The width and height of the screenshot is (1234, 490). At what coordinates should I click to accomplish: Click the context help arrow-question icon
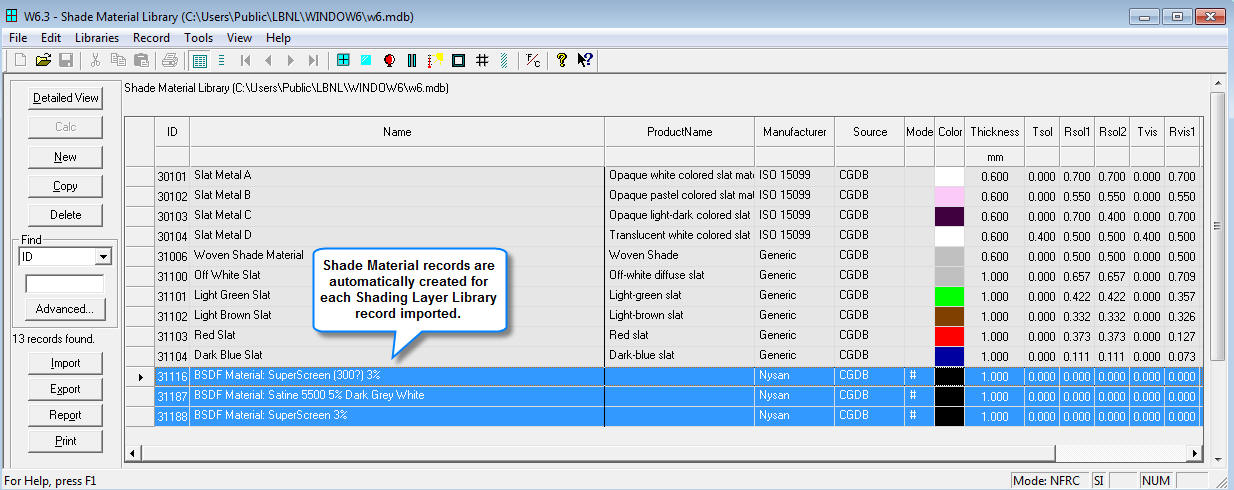pos(586,60)
